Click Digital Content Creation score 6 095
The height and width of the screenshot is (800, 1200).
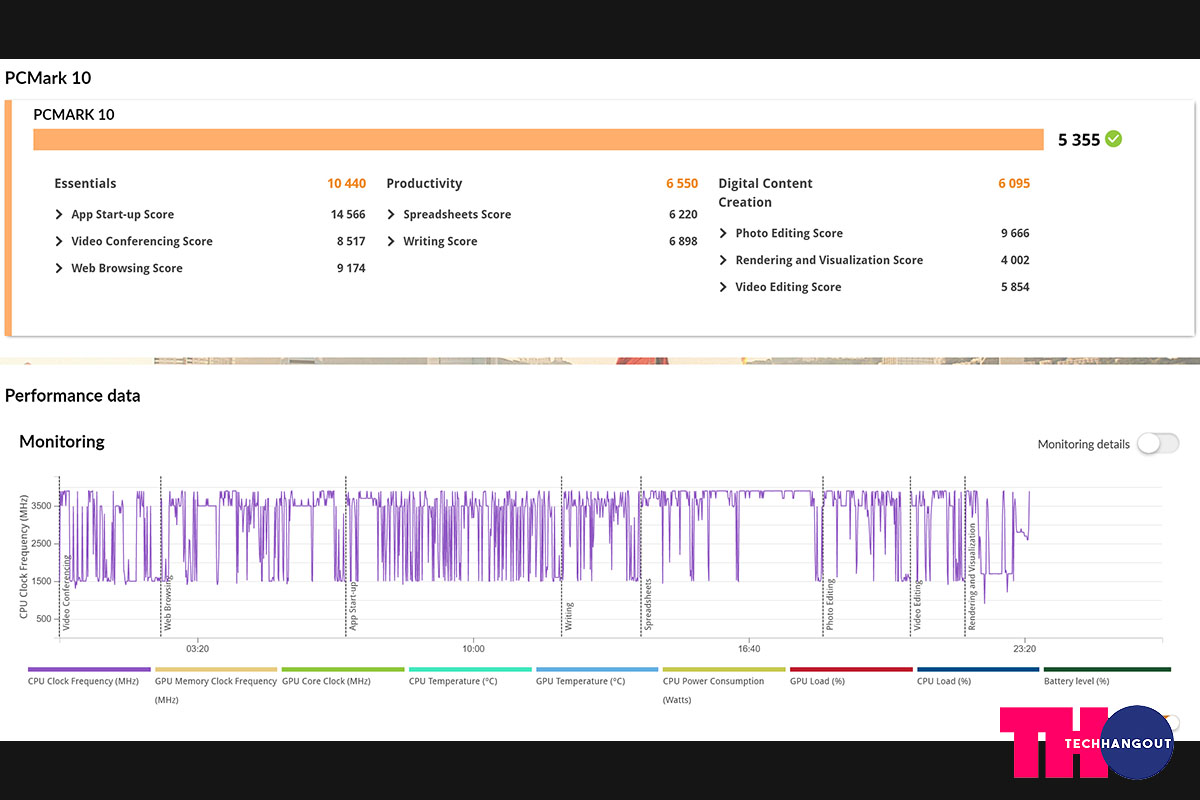click(1014, 184)
